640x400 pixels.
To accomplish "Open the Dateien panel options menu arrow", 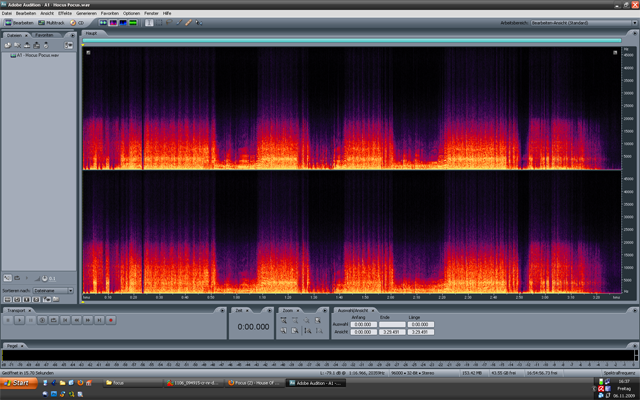I will pos(72,34).
